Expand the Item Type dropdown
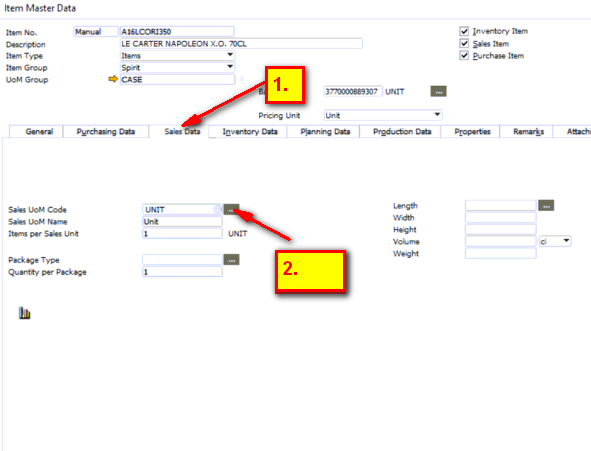 (230, 55)
